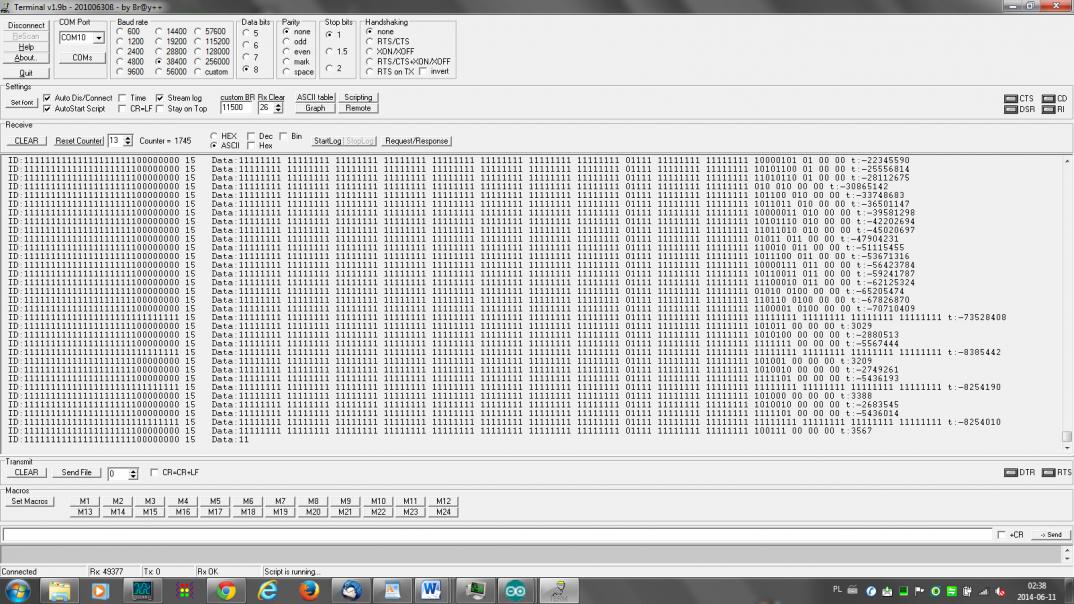The height and width of the screenshot is (604, 1074).
Task: Click the Remote button
Action: pyautogui.click(x=358, y=108)
